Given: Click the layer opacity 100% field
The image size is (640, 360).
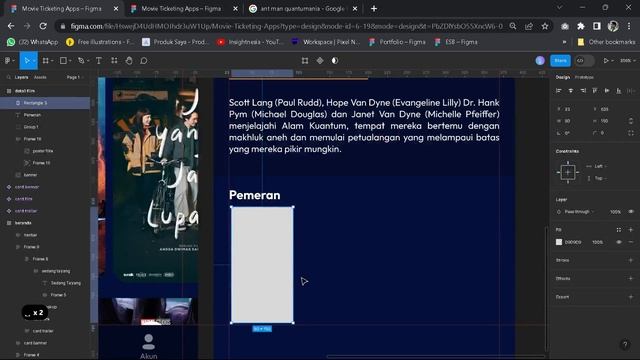Looking at the screenshot, I should pos(615,212).
